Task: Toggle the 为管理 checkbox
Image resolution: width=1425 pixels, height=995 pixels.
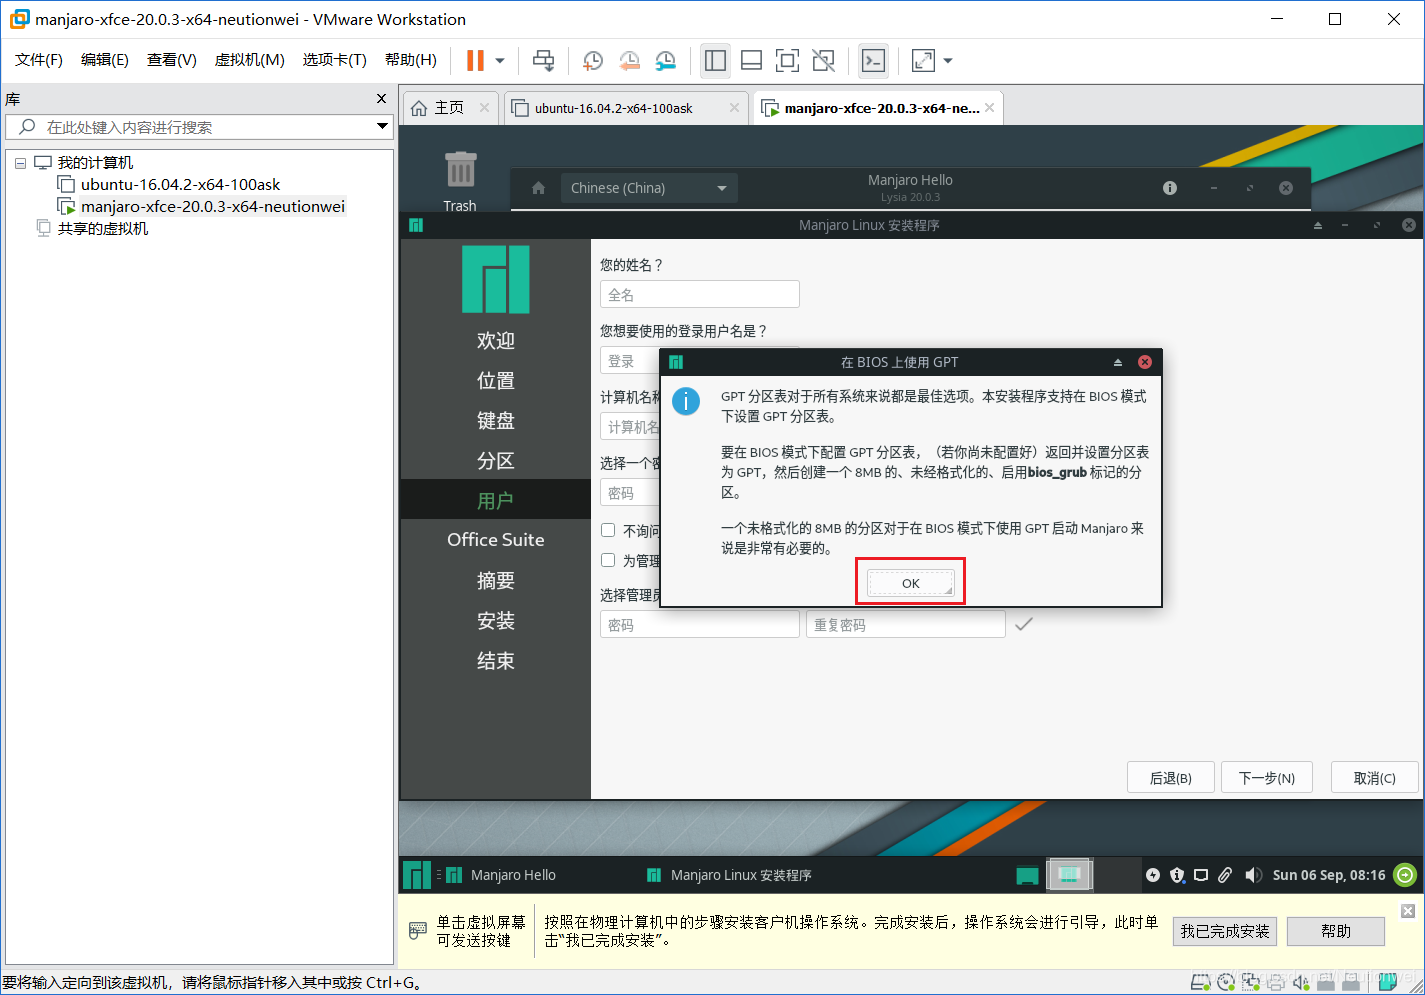Action: coord(608,560)
